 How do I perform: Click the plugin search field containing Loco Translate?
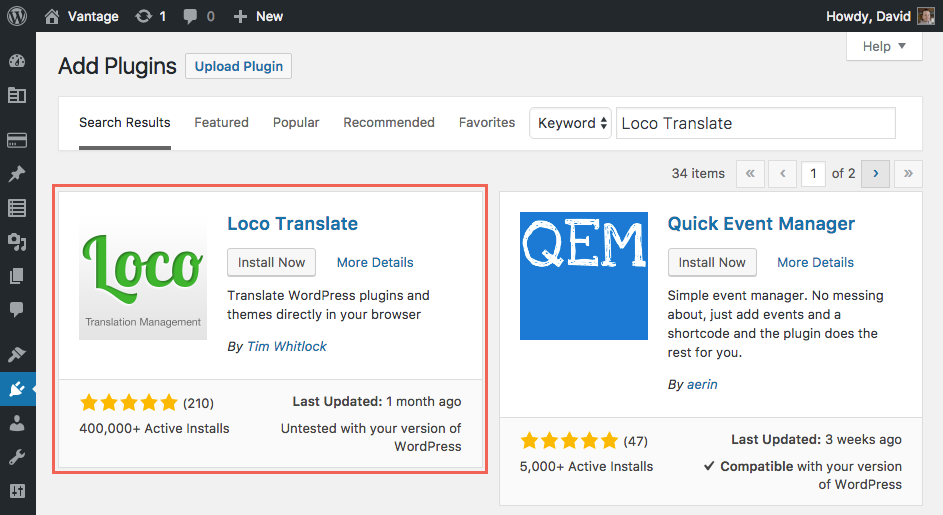[756, 123]
